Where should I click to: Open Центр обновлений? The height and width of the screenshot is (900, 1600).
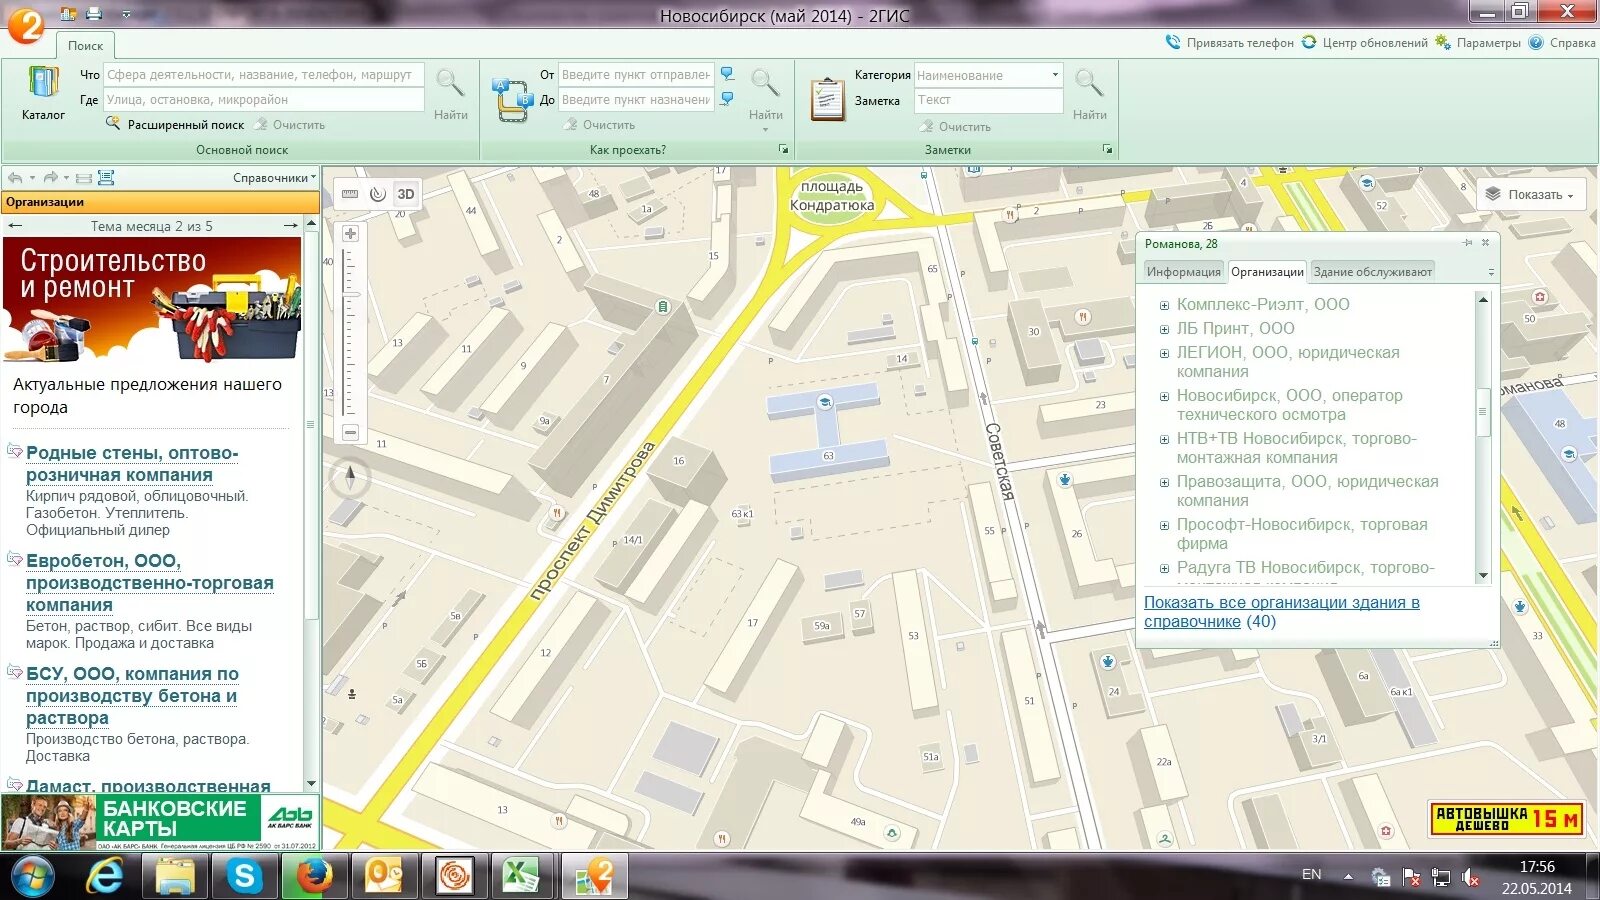[x=1364, y=43]
